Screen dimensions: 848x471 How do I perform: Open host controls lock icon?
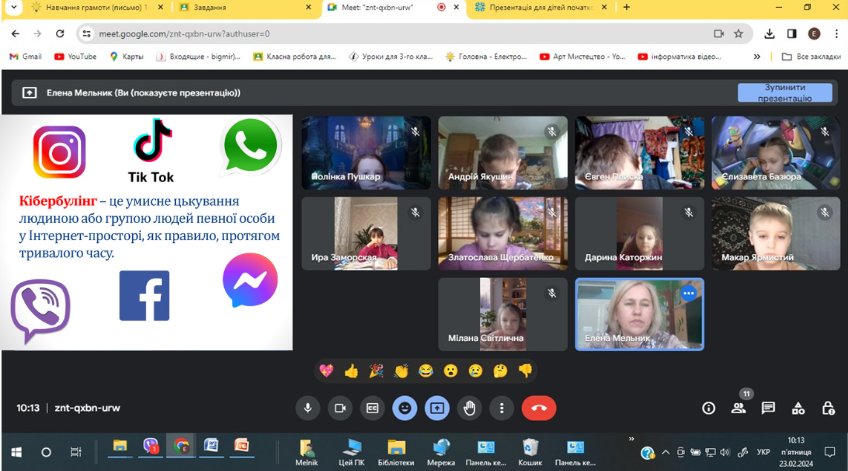point(828,408)
